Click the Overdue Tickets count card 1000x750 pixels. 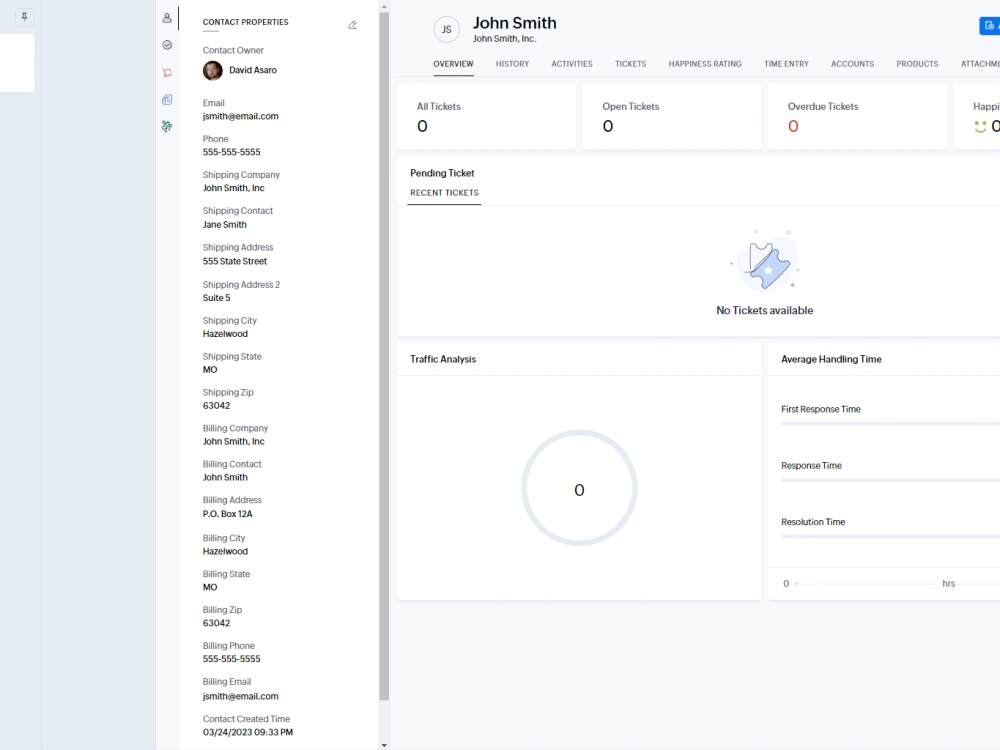(x=857, y=117)
